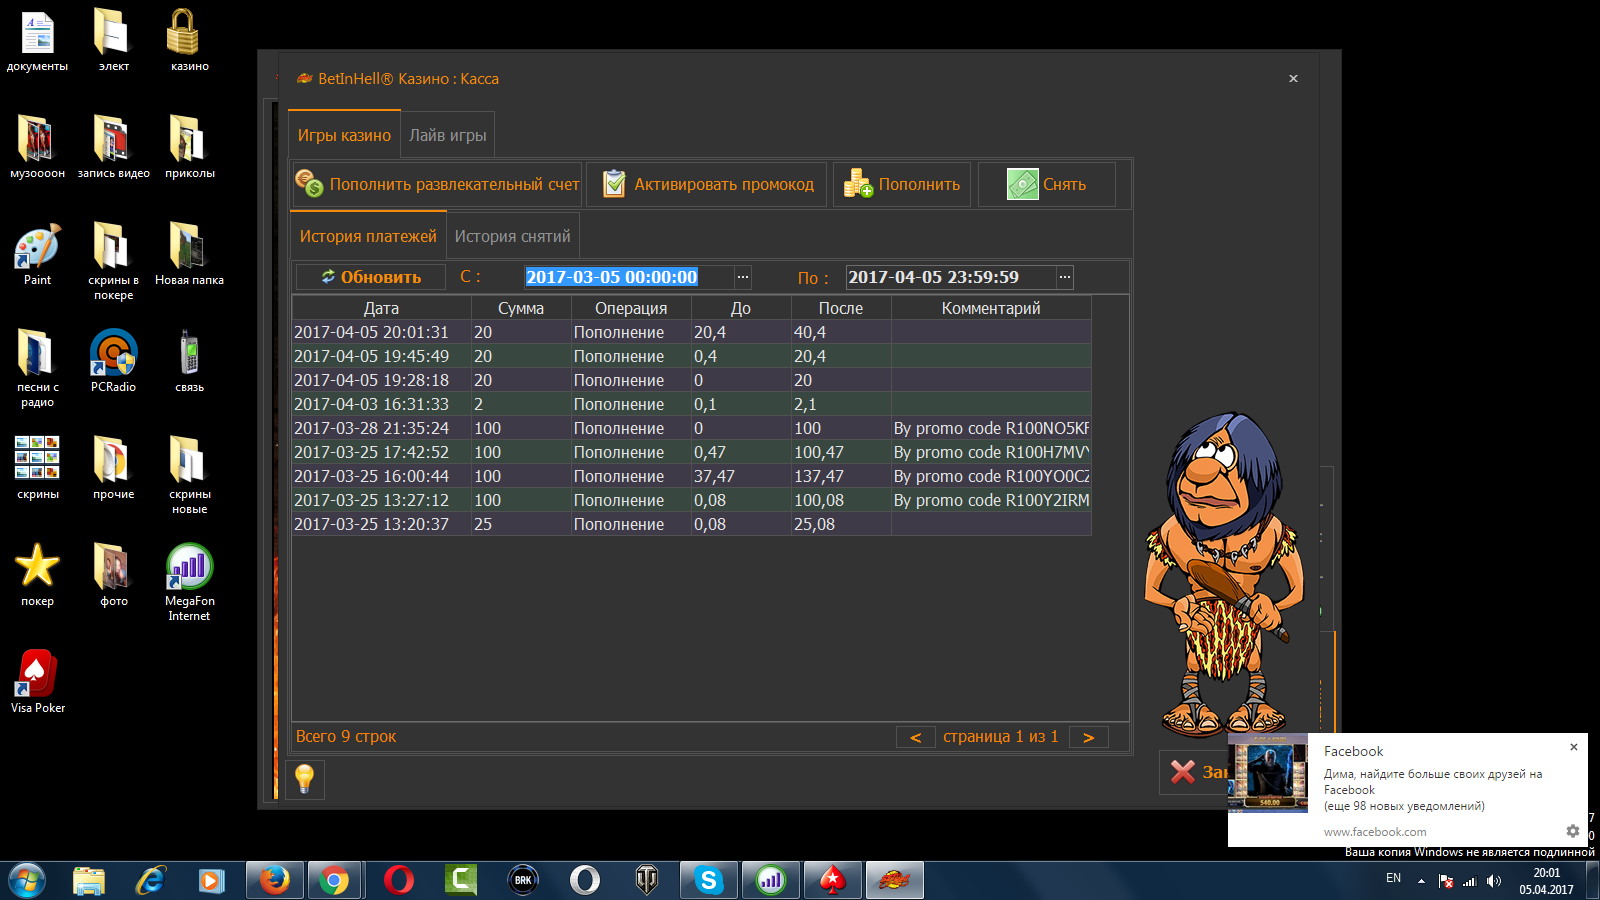Open the Visa Poker desktop shortcut

tap(37, 680)
